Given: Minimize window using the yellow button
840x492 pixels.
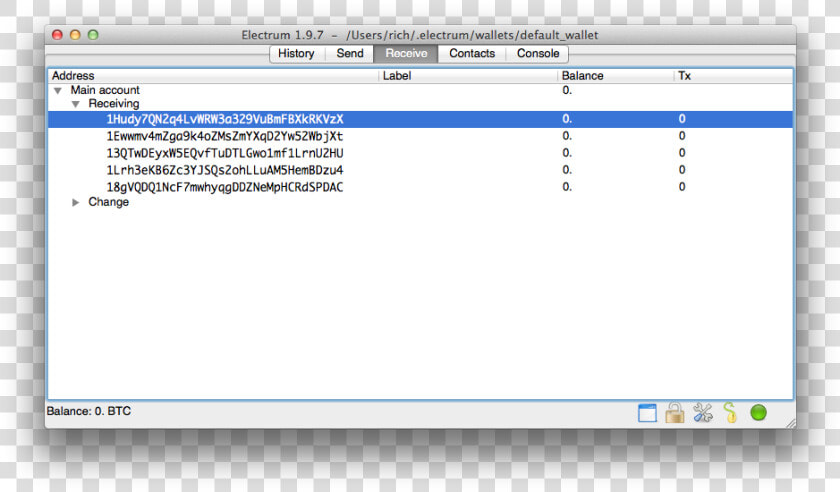Looking at the screenshot, I should click(75, 35).
